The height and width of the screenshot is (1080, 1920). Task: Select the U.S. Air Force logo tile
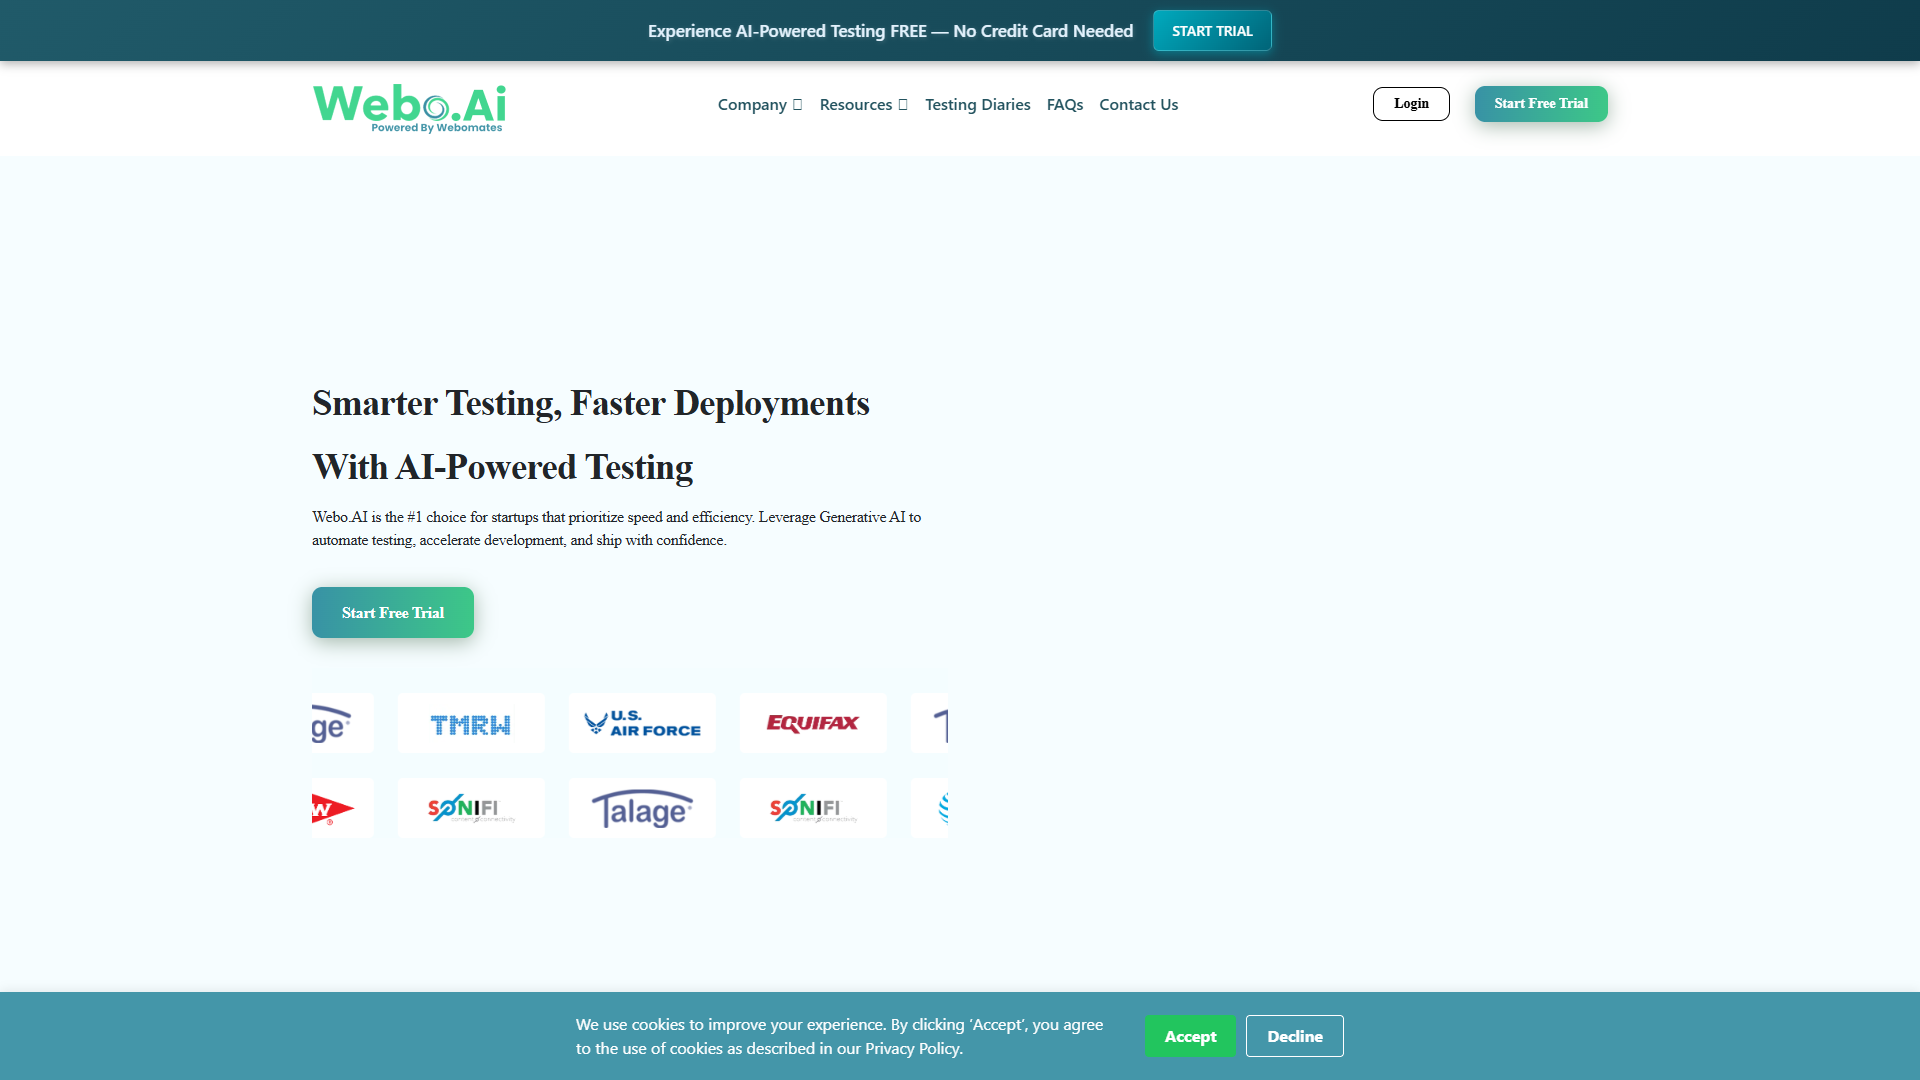click(642, 723)
